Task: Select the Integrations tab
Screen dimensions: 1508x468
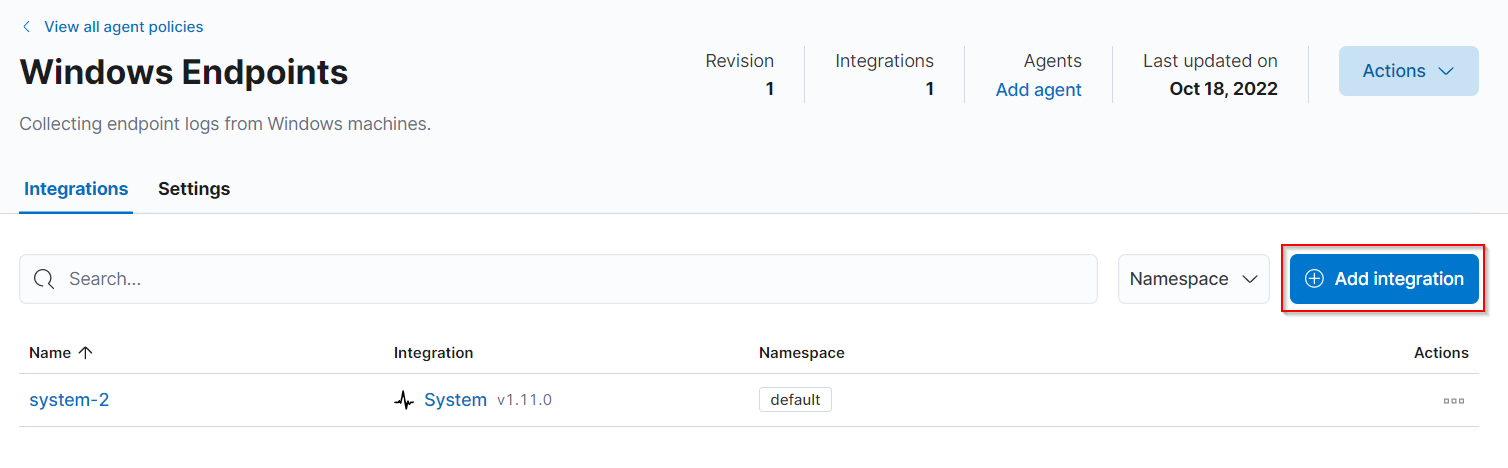Action: tap(76, 189)
